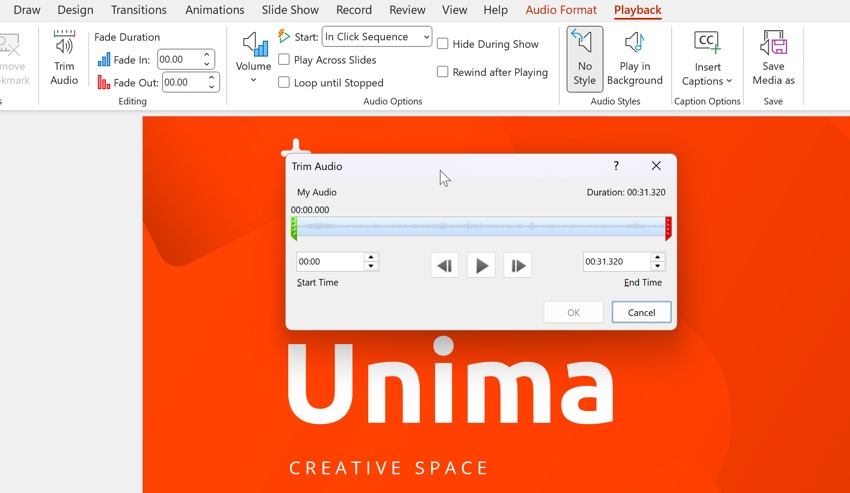Switch to the Design tab

click(x=75, y=10)
